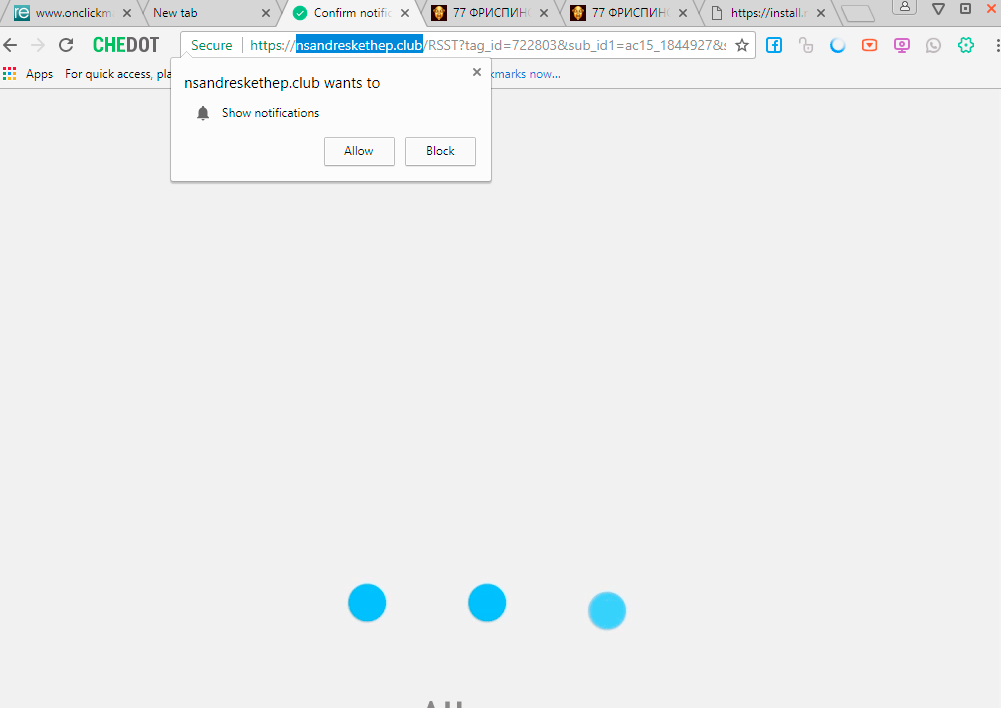Reload the current page
1001x708 pixels.
[66, 45]
